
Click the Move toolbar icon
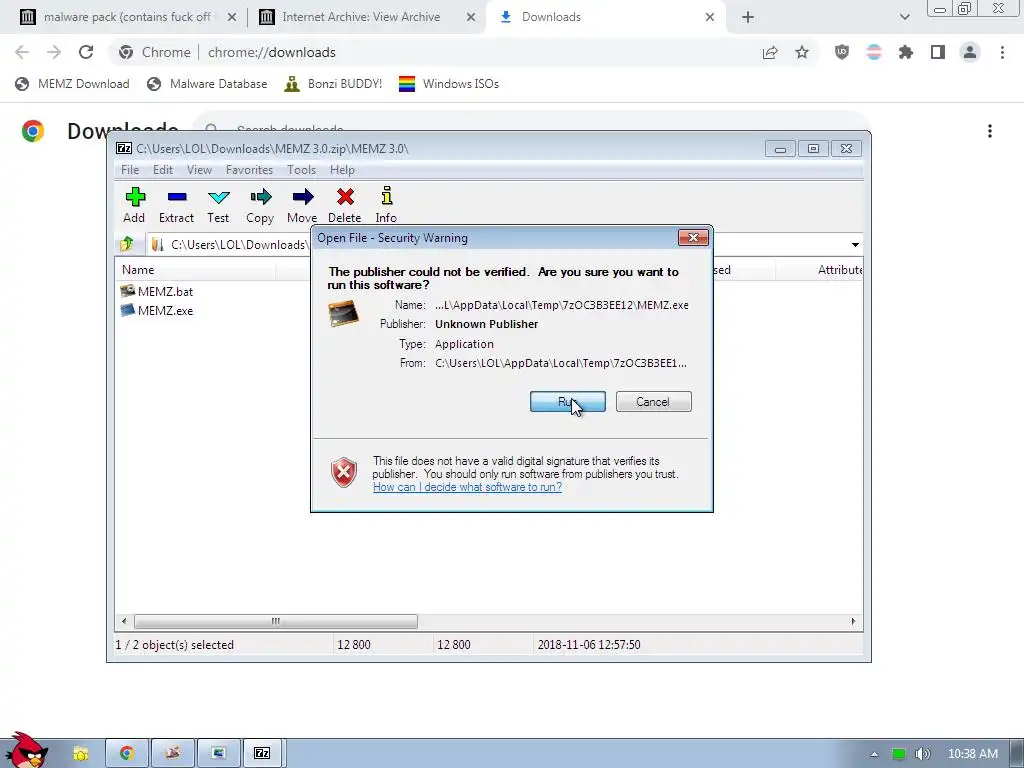302,205
